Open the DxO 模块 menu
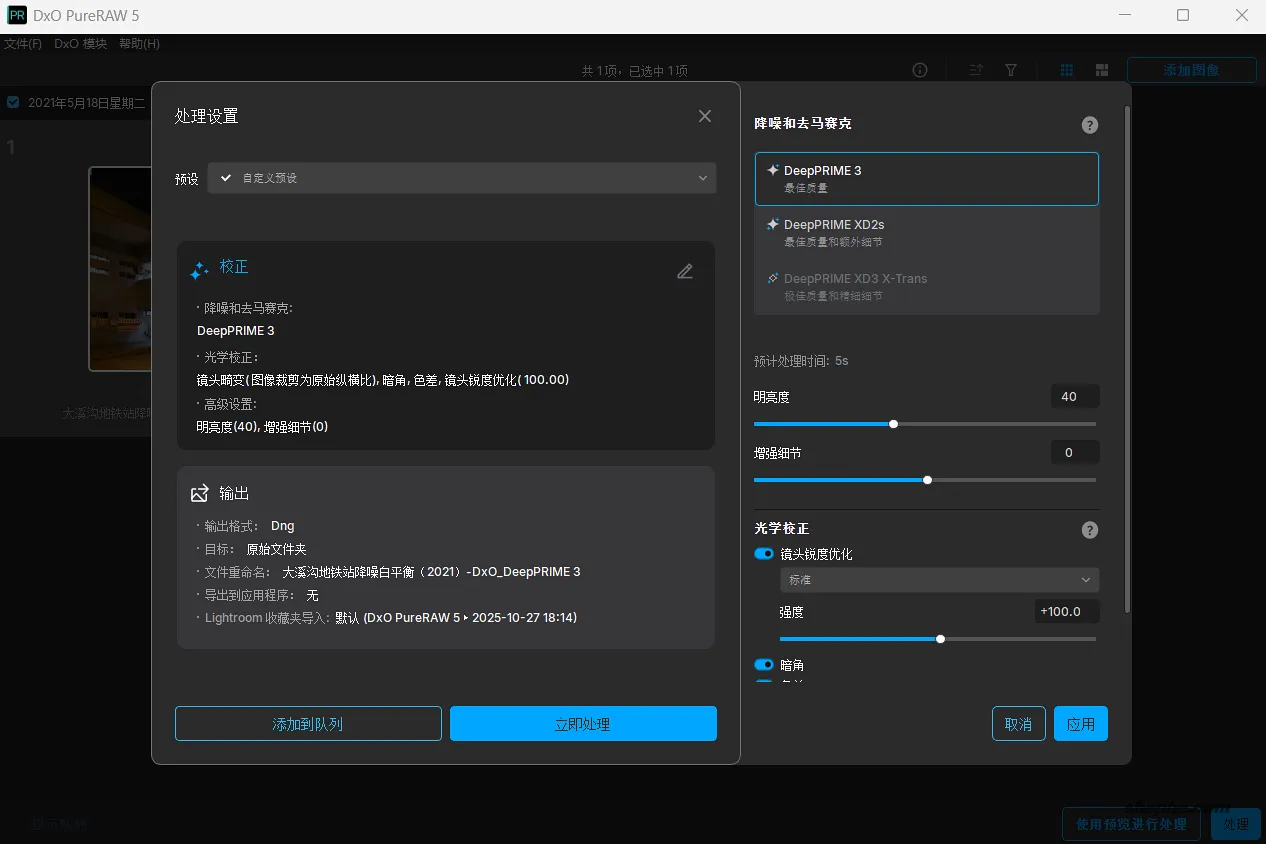The height and width of the screenshot is (844, 1266). pos(80,44)
